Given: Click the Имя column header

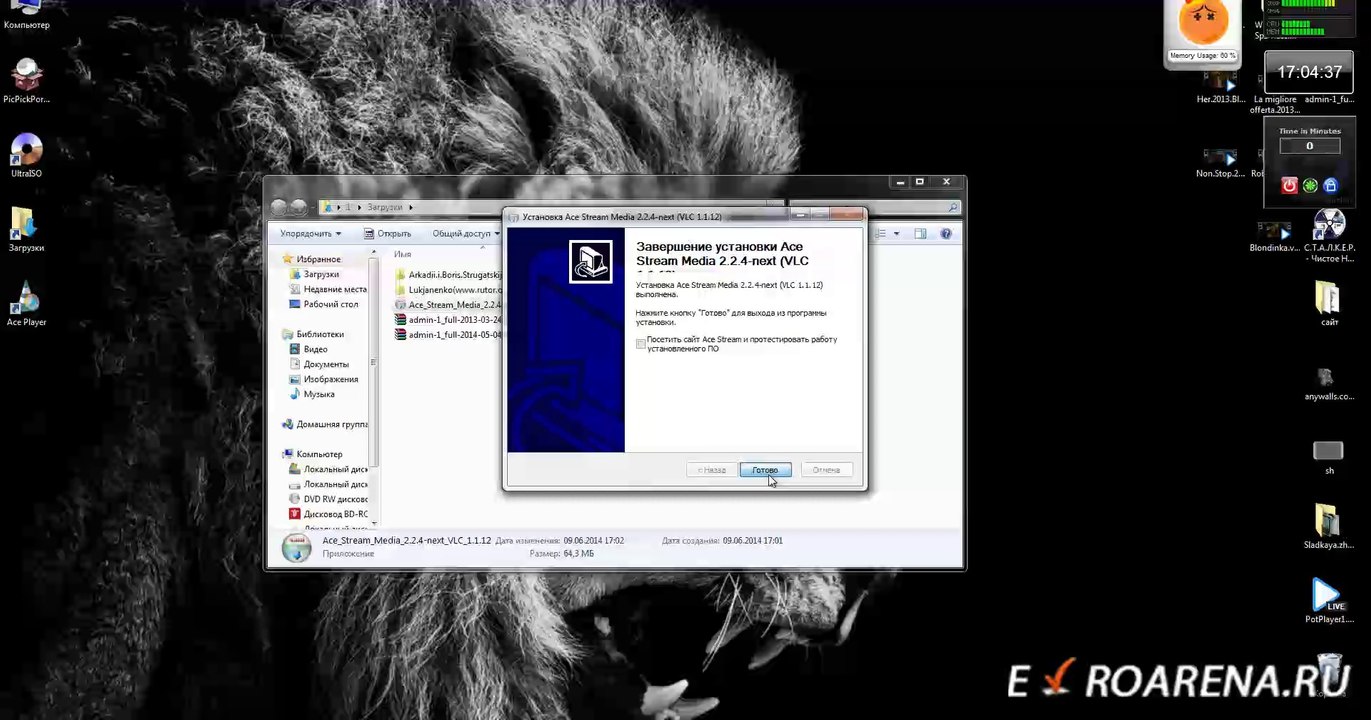Looking at the screenshot, I should 402,254.
